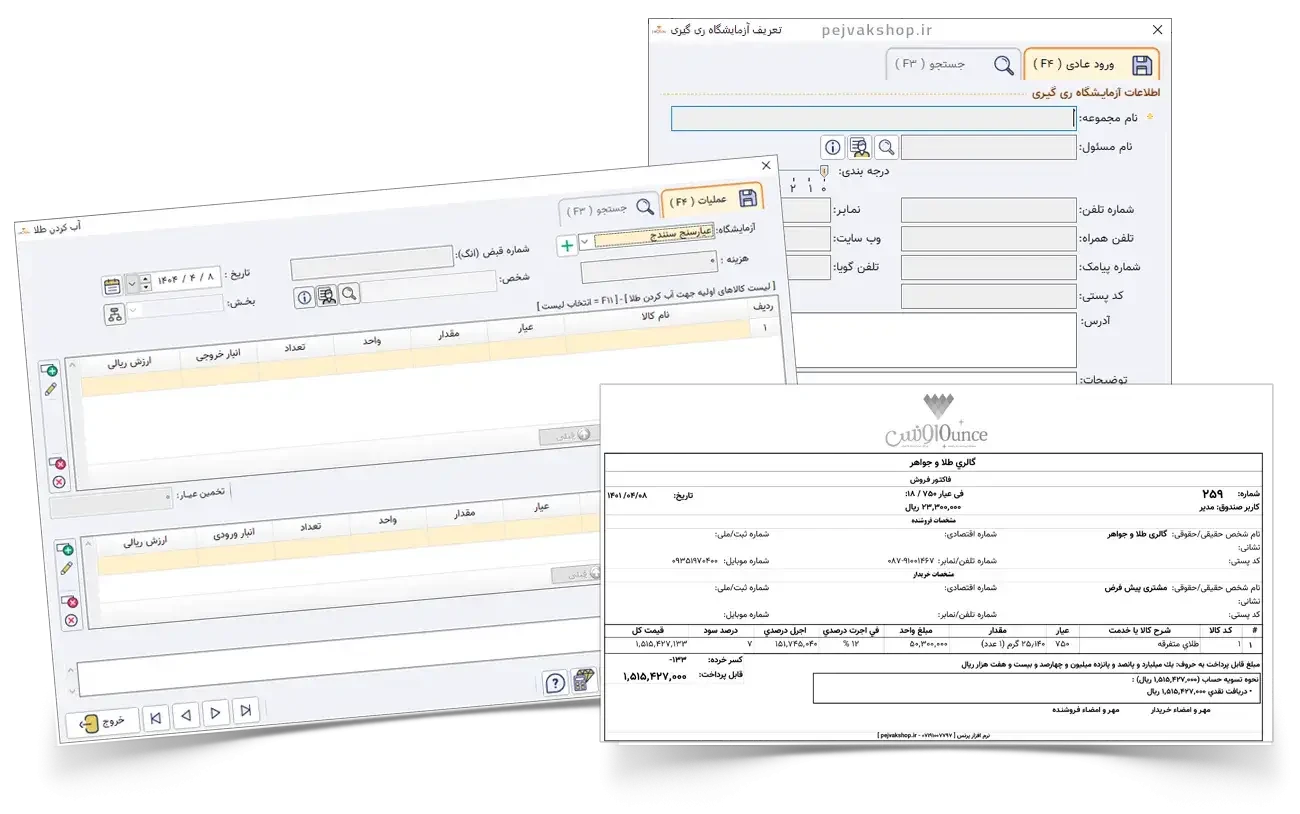Open the help question mark icon
This screenshot has width=1300, height=814.
click(x=555, y=683)
